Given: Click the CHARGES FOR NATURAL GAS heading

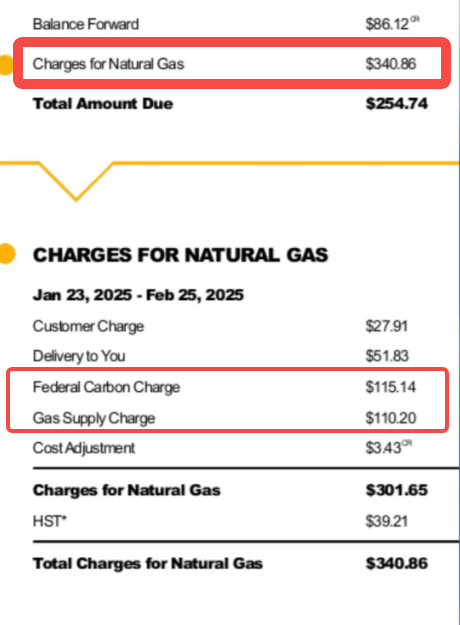Looking at the screenshot, I should click(x=181, y=255).
